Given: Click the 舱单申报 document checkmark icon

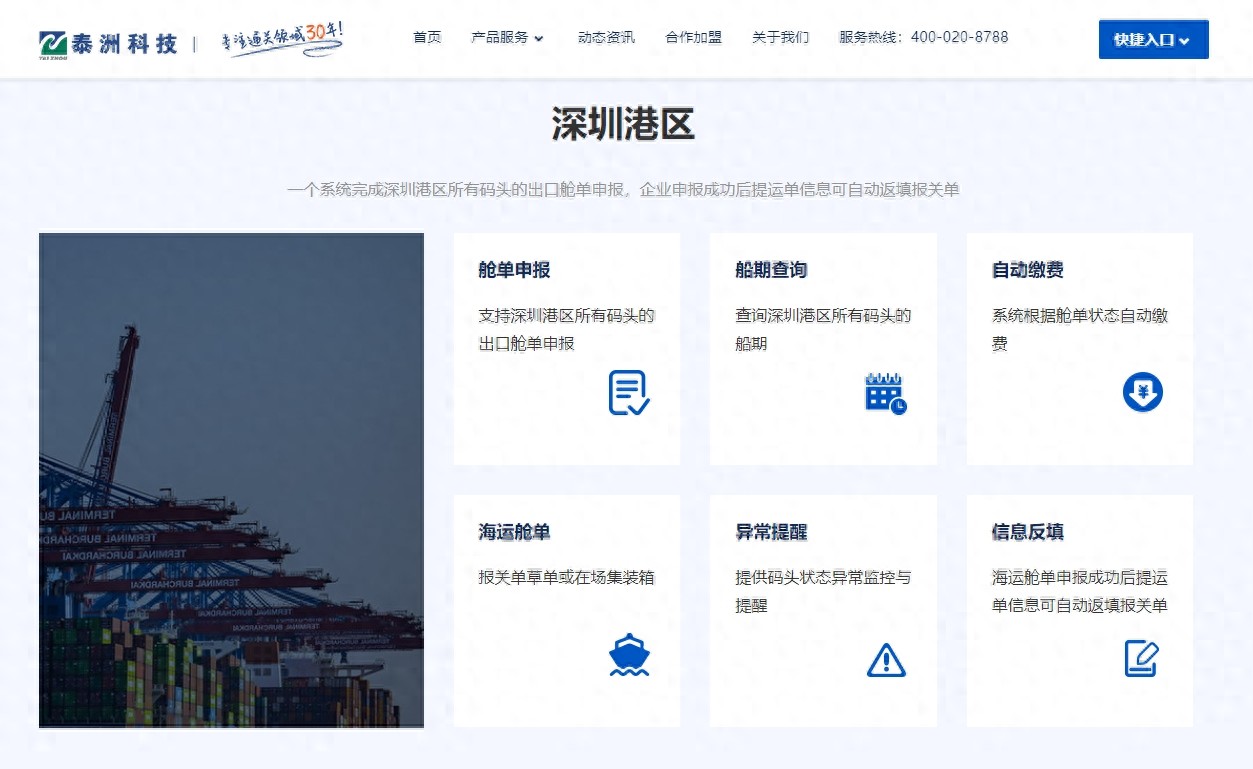Looking at the screenshot, I should tap(629, 393).
